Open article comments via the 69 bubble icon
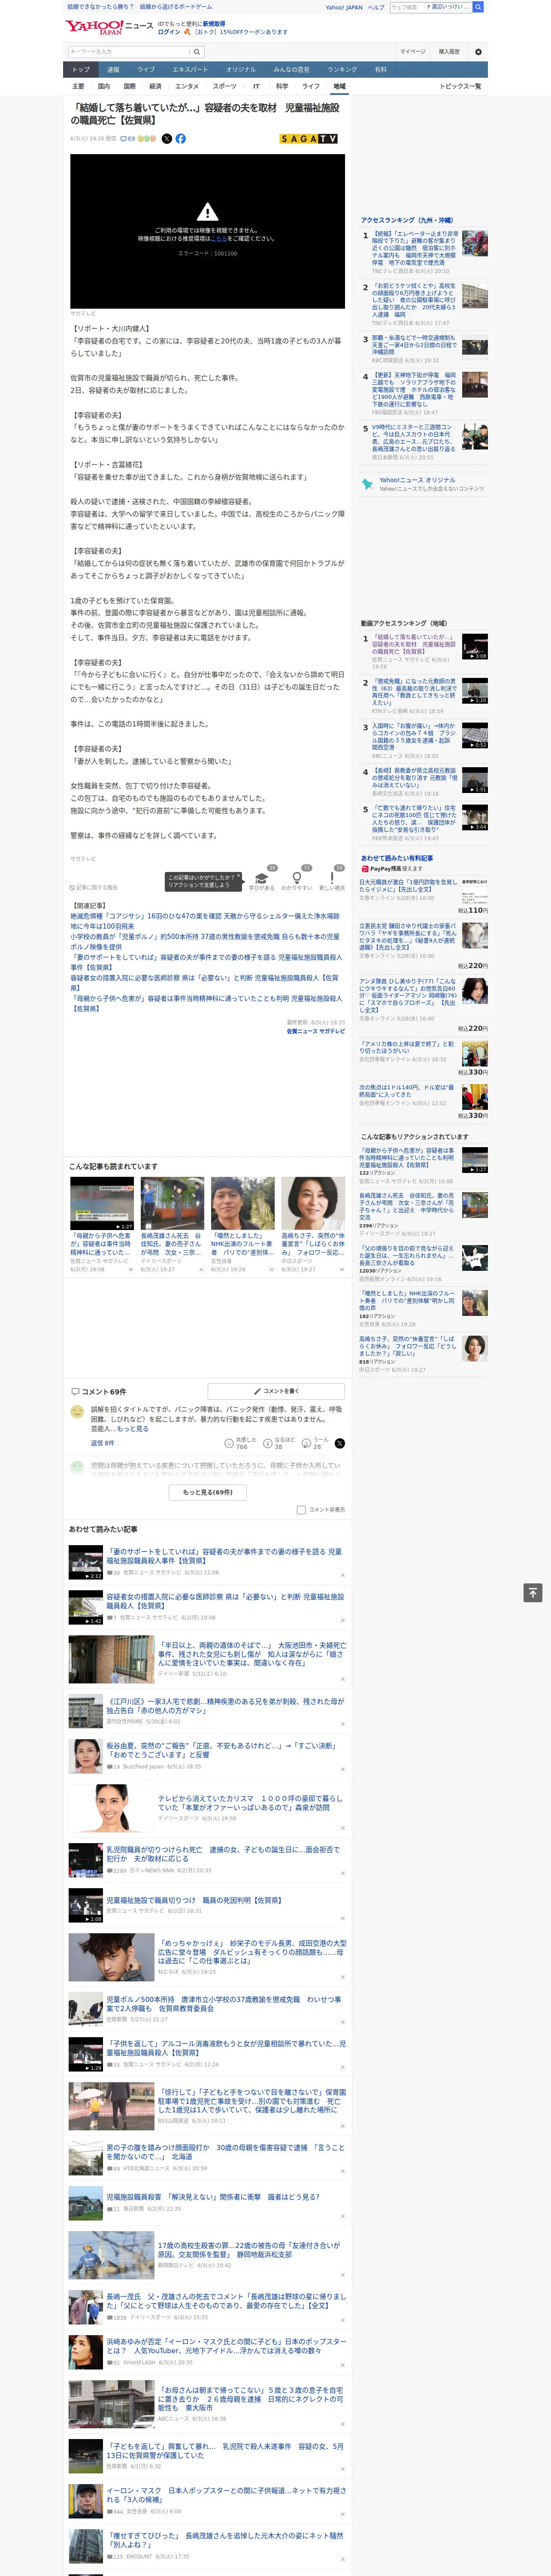The image size is (551, 2576). tap(128, 139)
